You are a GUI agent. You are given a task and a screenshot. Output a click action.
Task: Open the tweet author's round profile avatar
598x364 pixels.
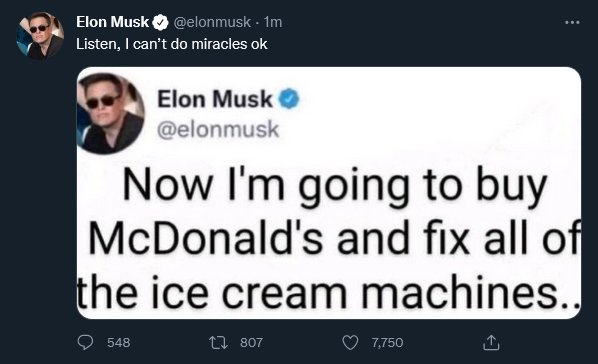click(40, 36)
